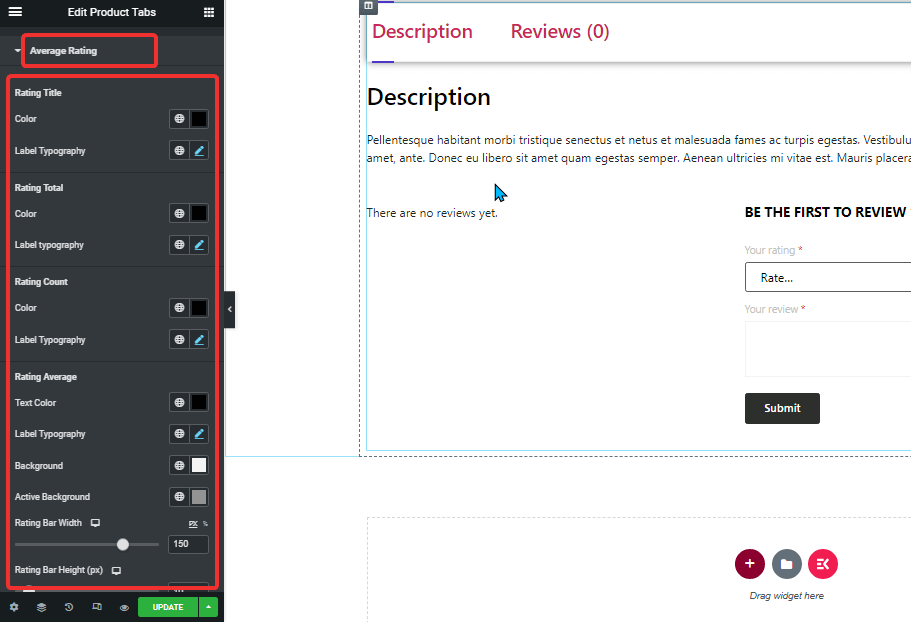Open Rating Average Text Color swatch
911x622 pixels.
[199, 402]
